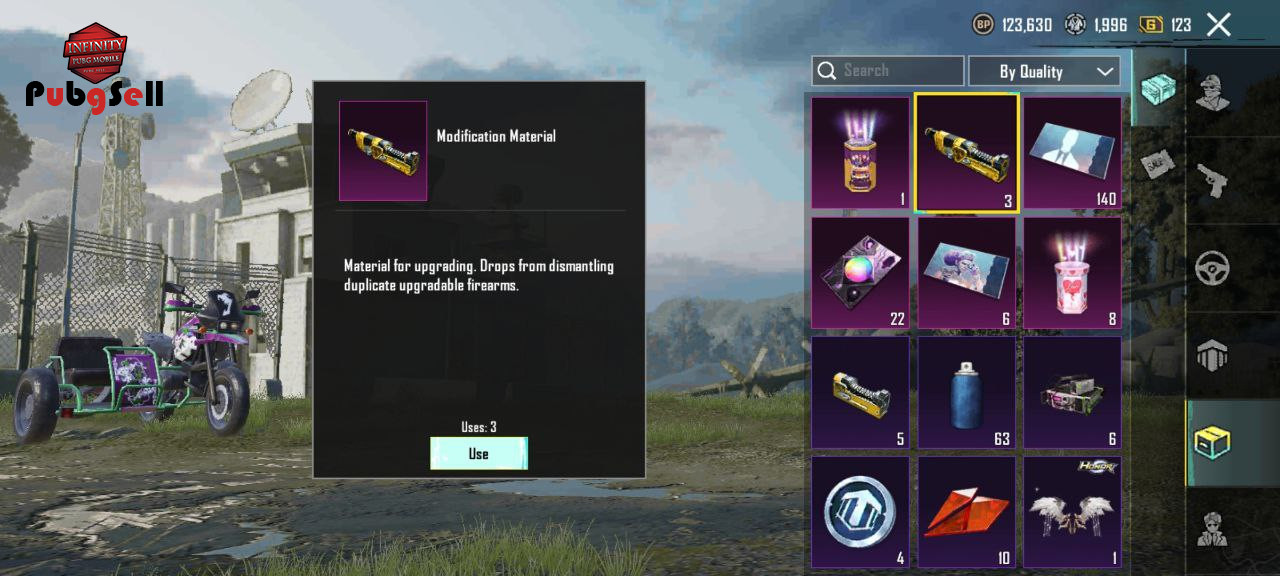1280x576 pixels.
Task: Select the red paper plane item
Action: (966, 512)
